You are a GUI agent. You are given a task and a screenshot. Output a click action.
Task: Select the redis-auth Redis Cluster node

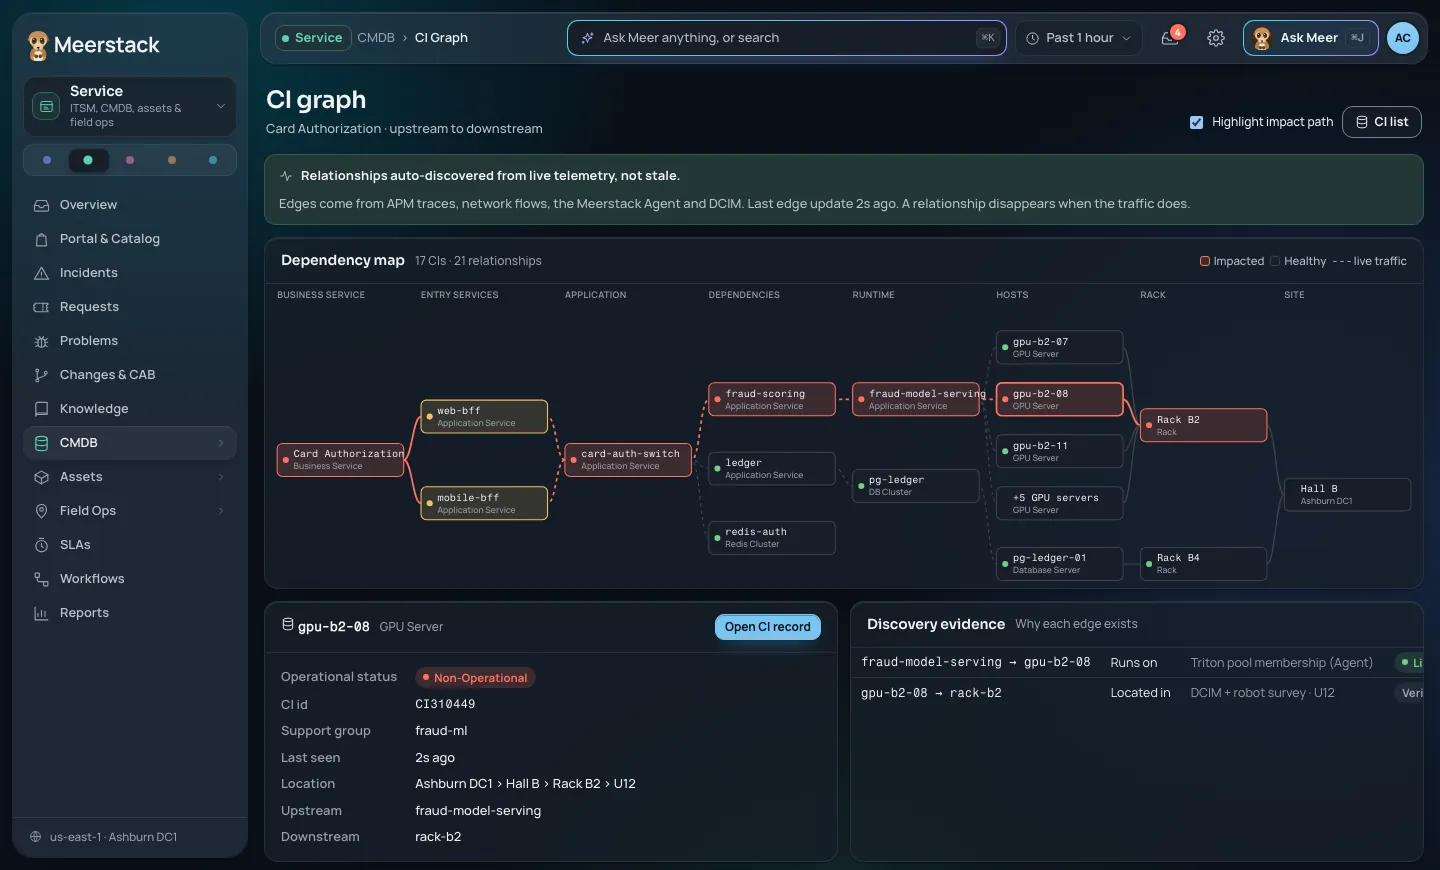tap(772, 538)
